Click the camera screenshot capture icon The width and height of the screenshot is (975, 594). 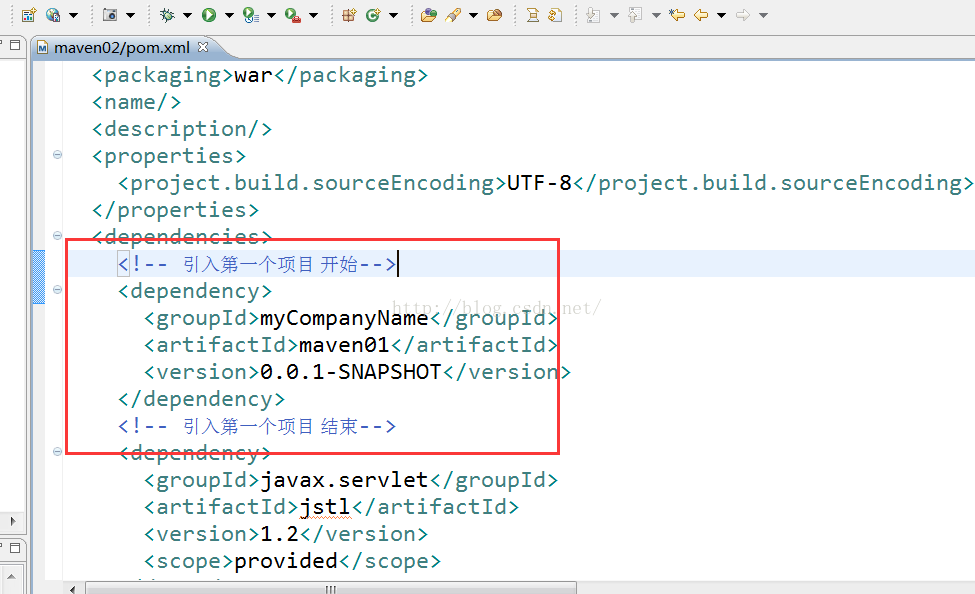pyautogui.click(x=110, y=15)
